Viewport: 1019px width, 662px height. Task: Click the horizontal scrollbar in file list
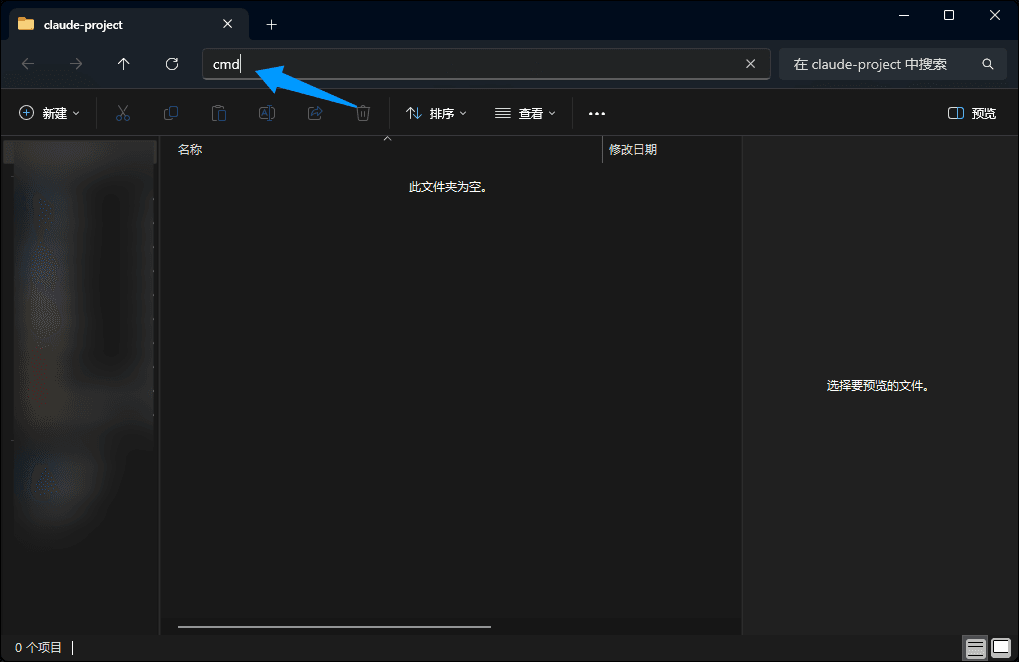point(334,627)
